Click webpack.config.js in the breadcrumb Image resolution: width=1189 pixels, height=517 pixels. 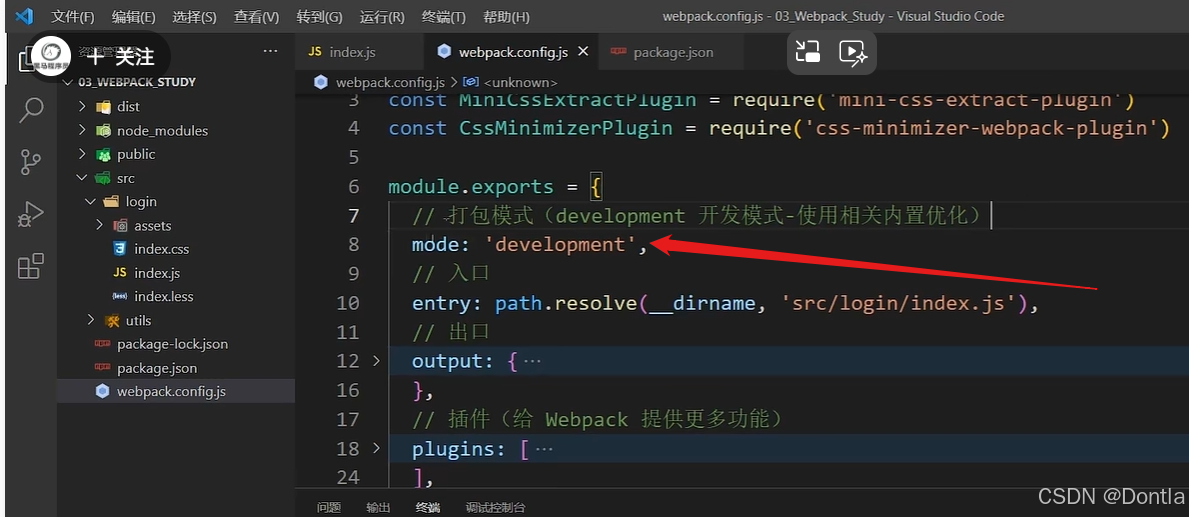coord(390,82)
